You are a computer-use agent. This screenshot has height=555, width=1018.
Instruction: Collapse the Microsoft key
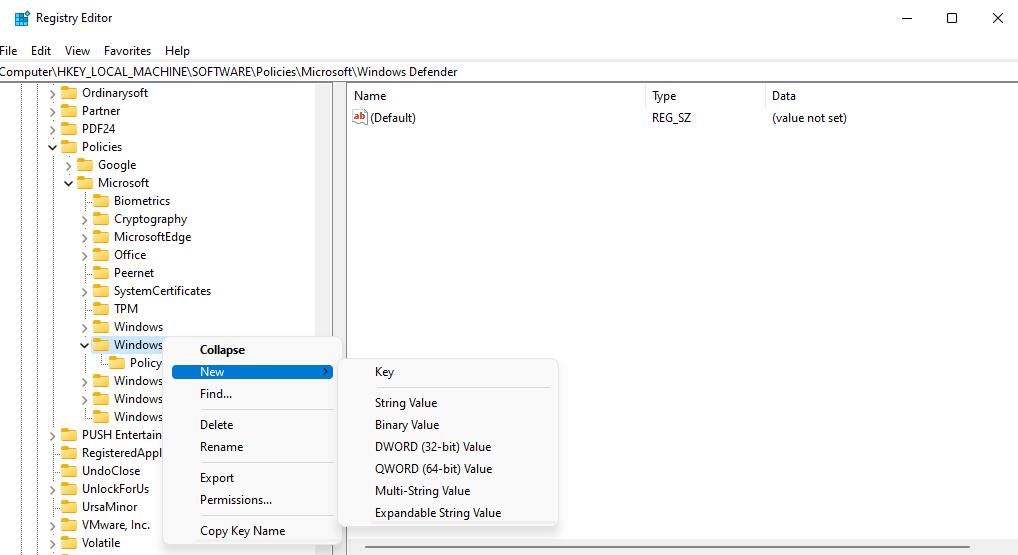click(x=68, y=184)
